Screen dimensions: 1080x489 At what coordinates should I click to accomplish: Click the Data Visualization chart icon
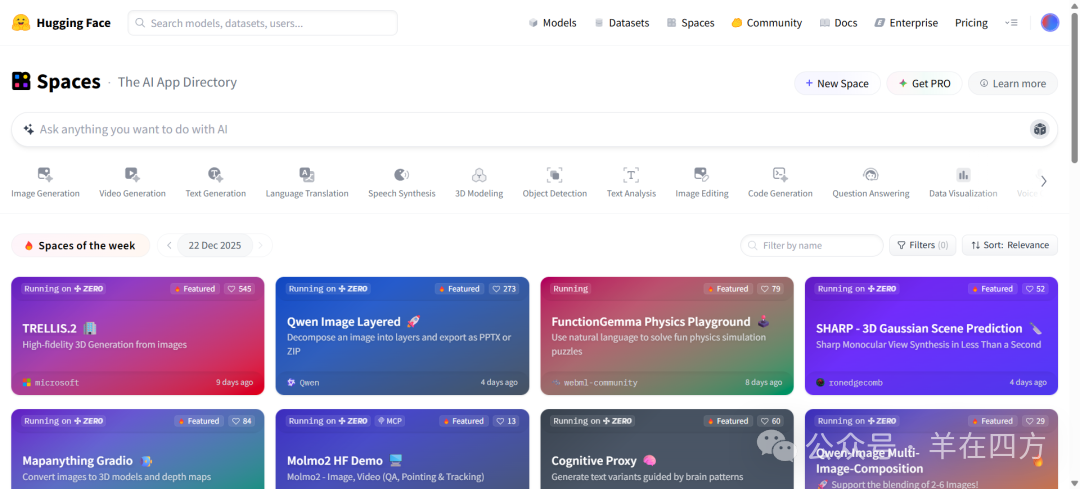pos(963,174)
